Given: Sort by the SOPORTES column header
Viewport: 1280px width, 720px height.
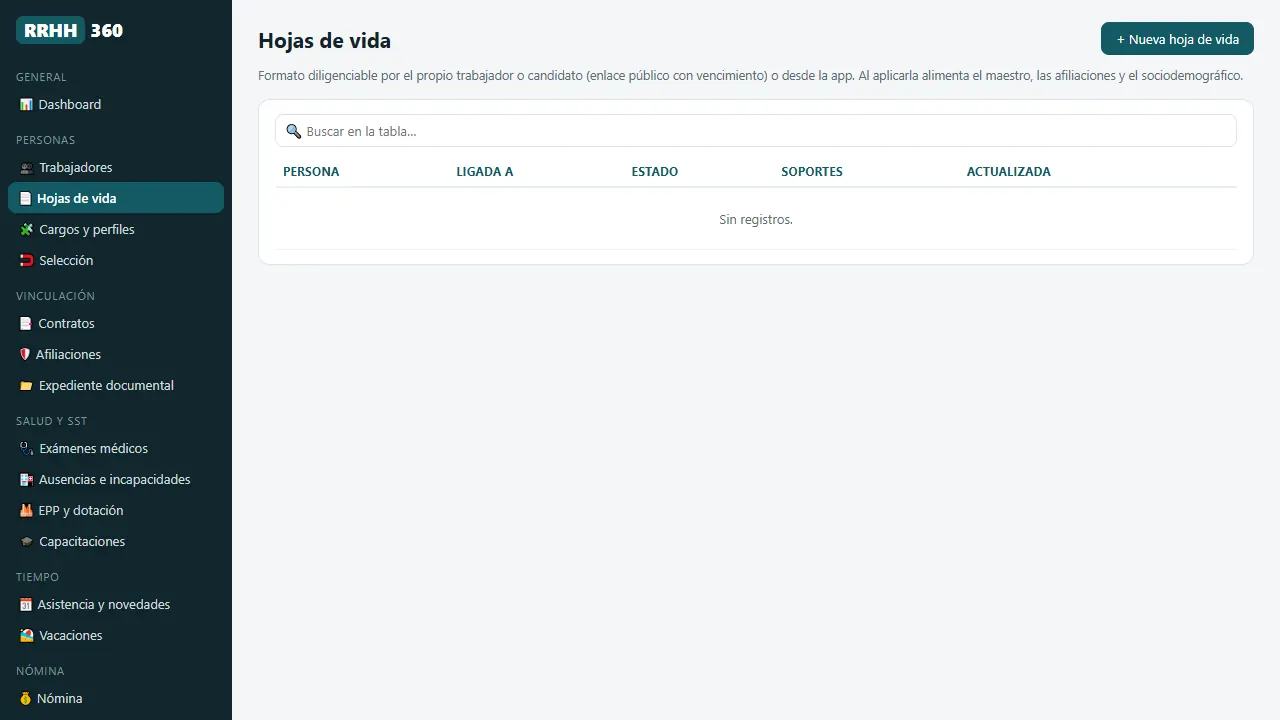Looking at the screenshot, I should point(812,171).
